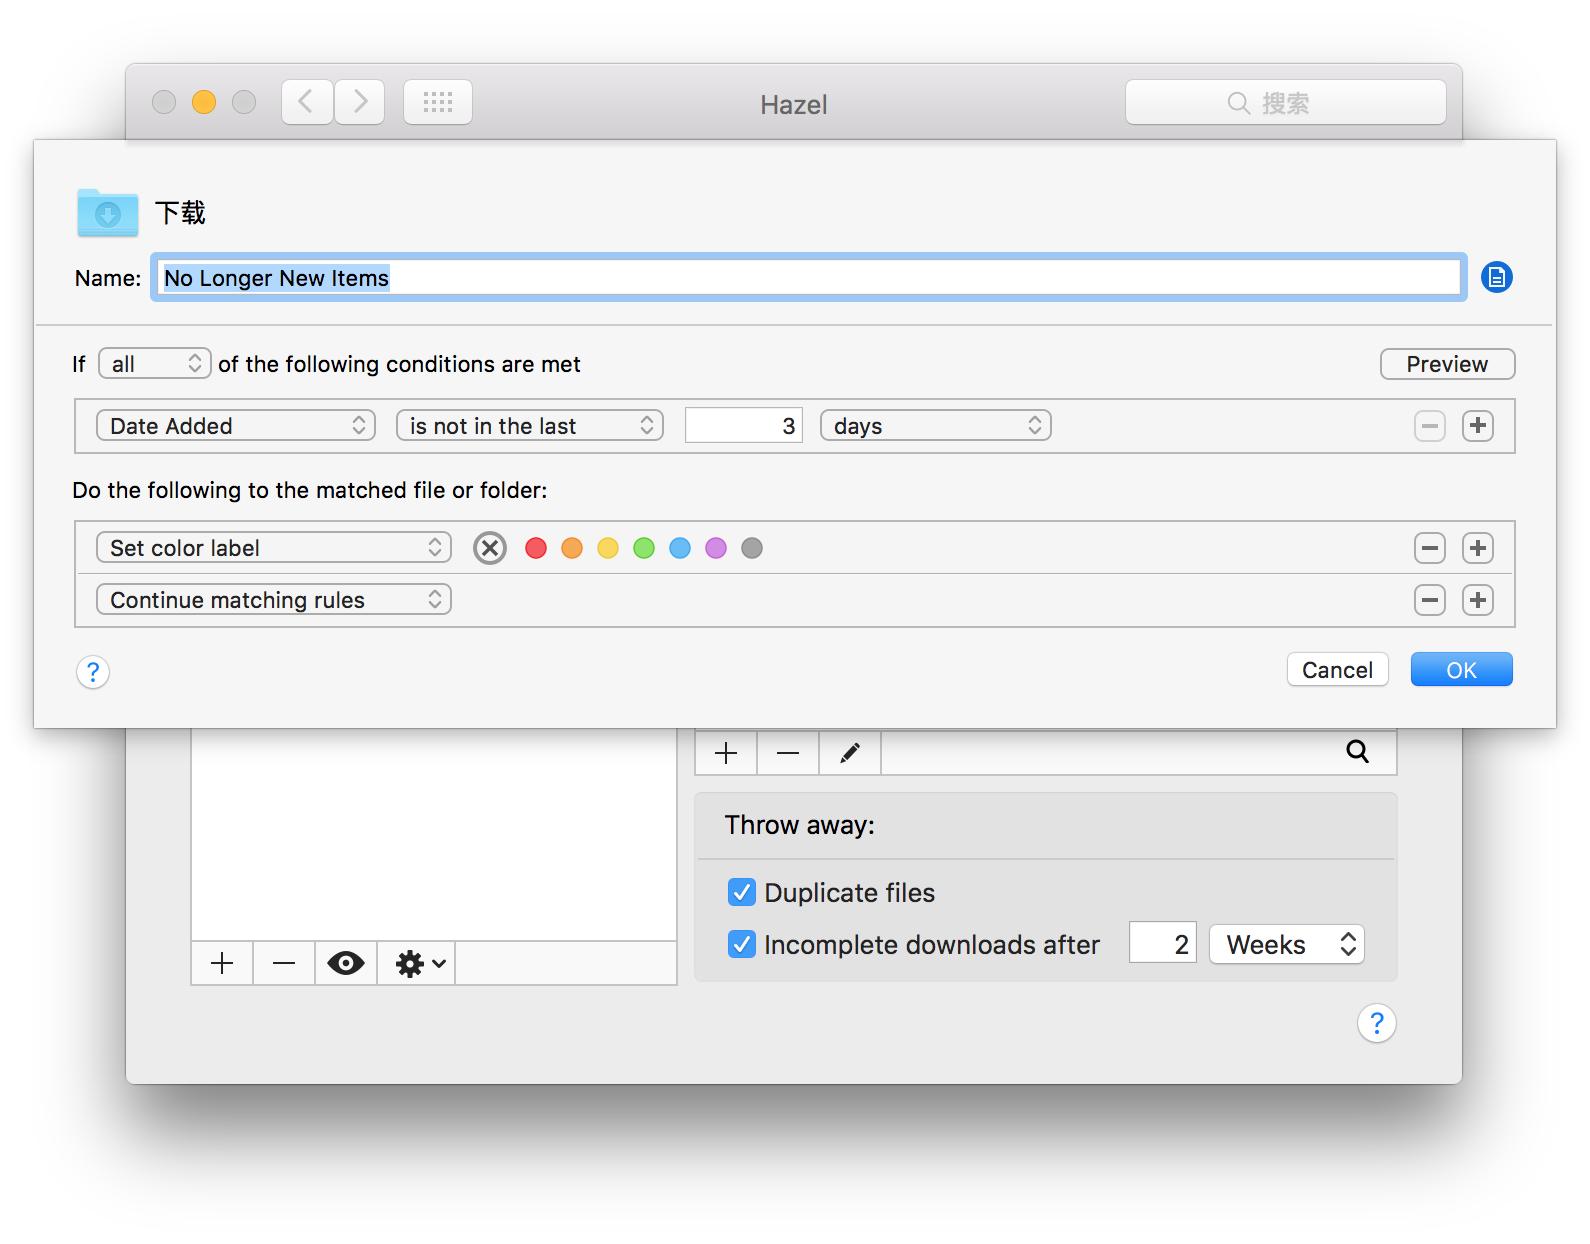Clear color label with X icon
The width and height of the screenshot is (1590, 1244).
tap(490, 548)
